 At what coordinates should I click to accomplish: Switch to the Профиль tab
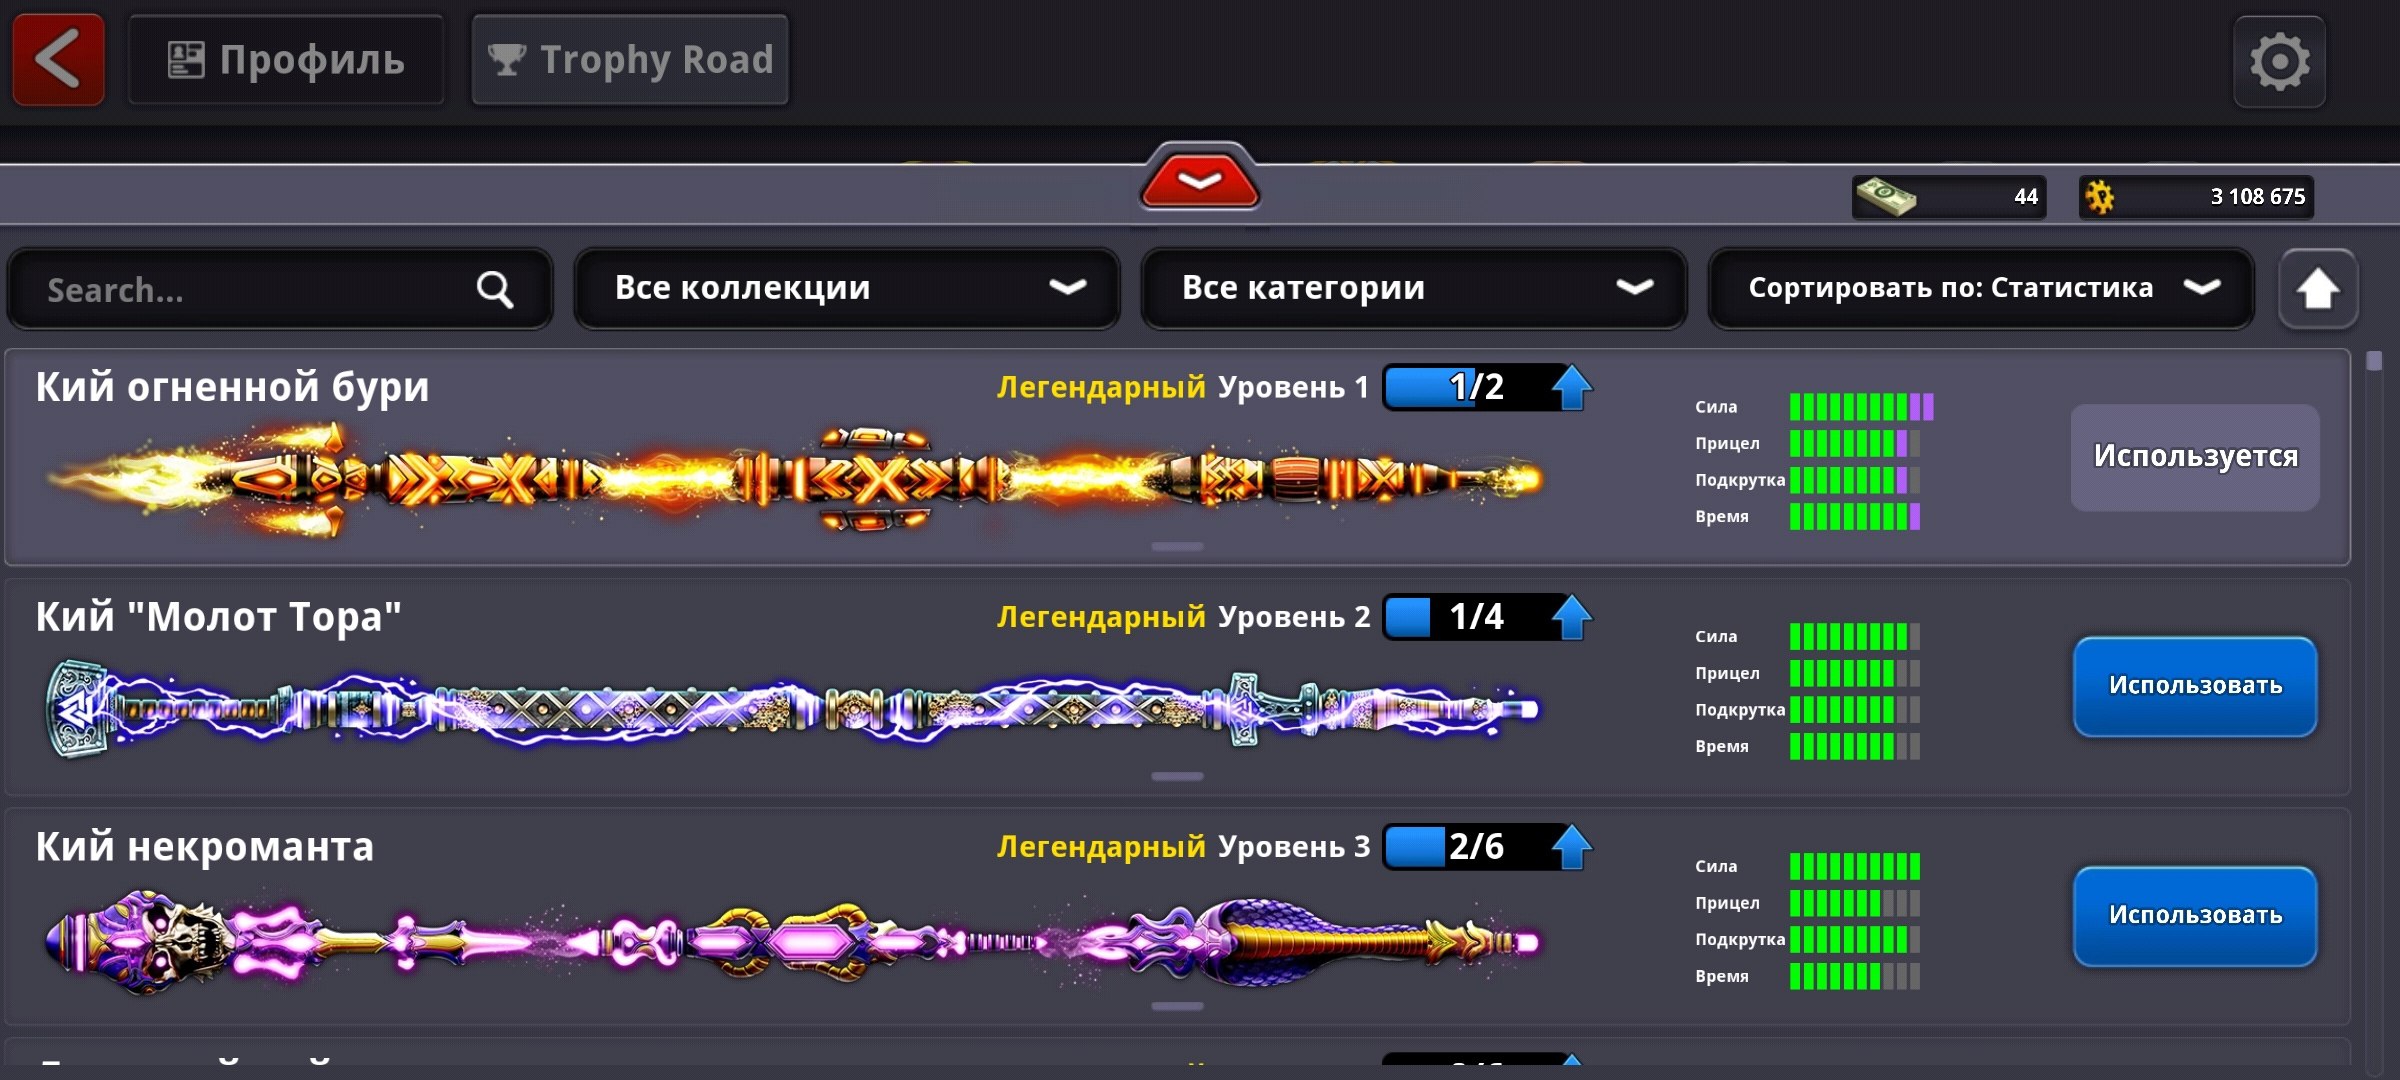tap(286, 60)
